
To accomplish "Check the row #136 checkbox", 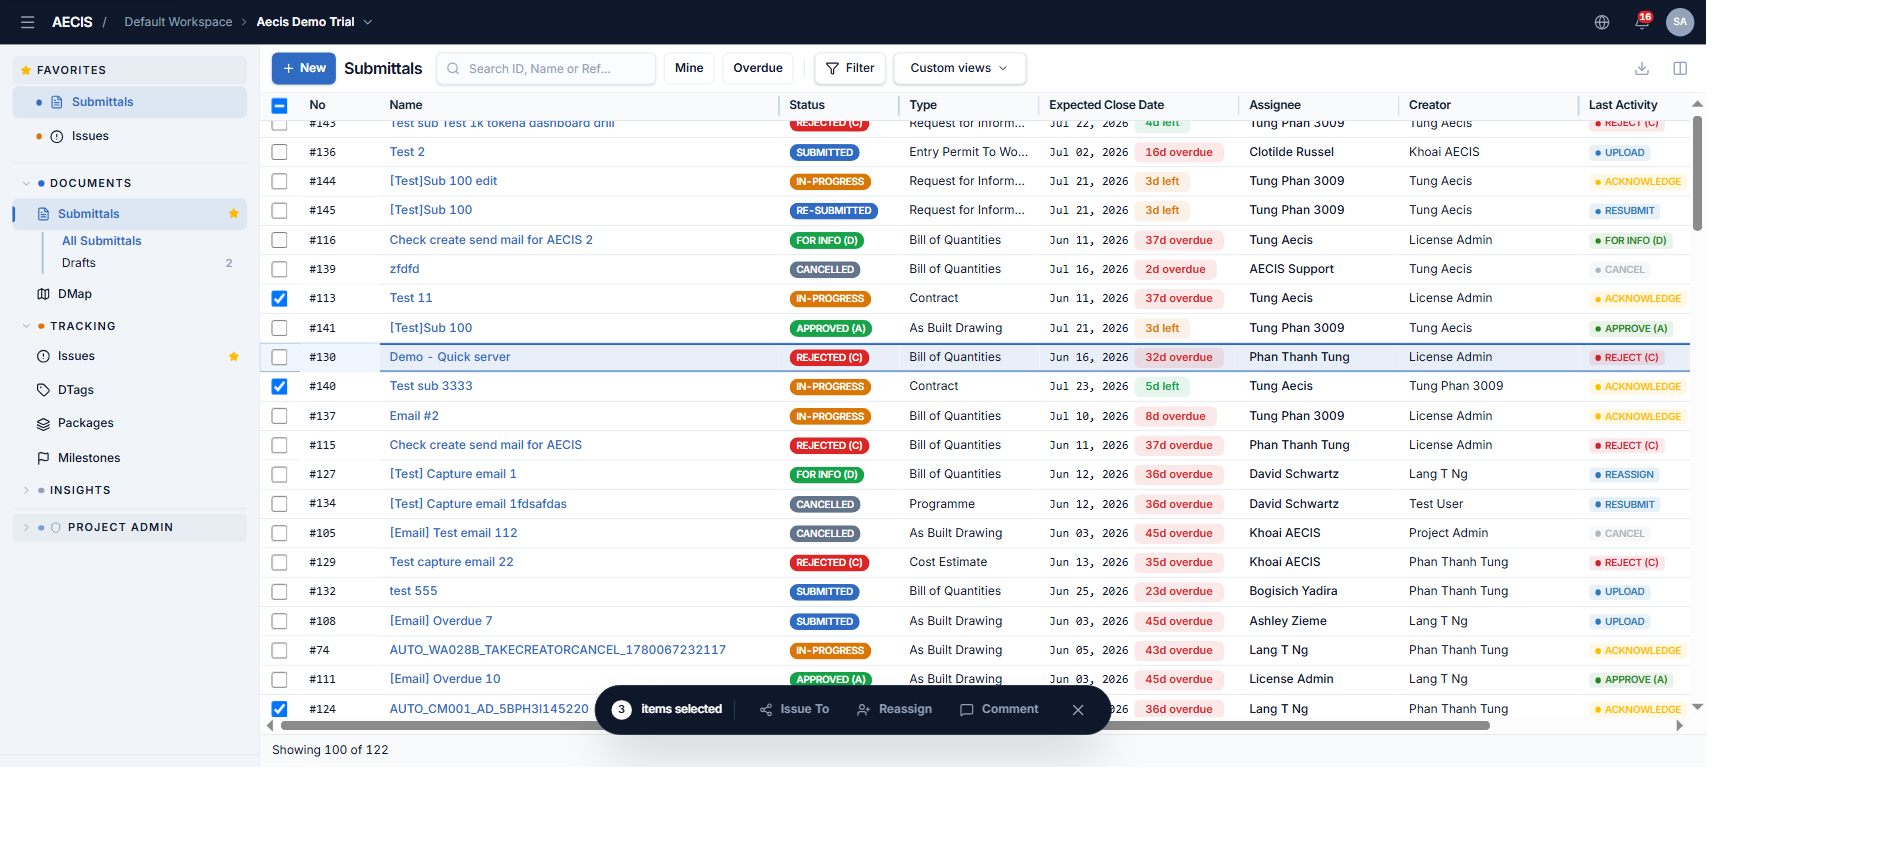I will [x=280, y=152].
